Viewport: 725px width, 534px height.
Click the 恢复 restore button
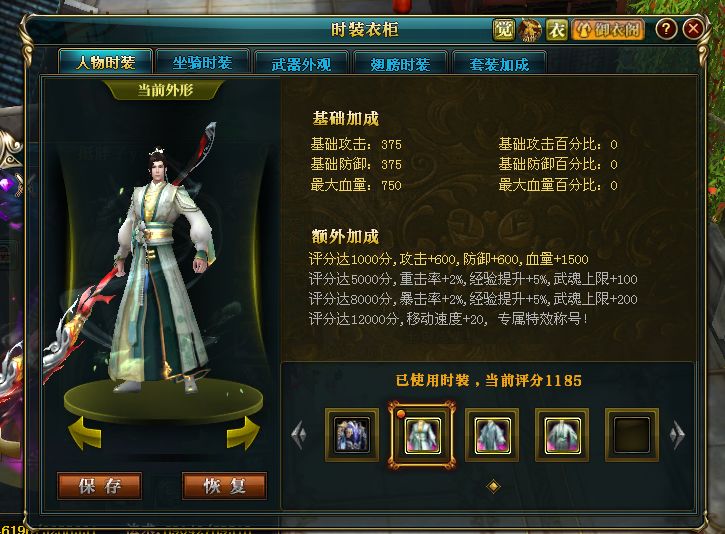click(225, 486)
